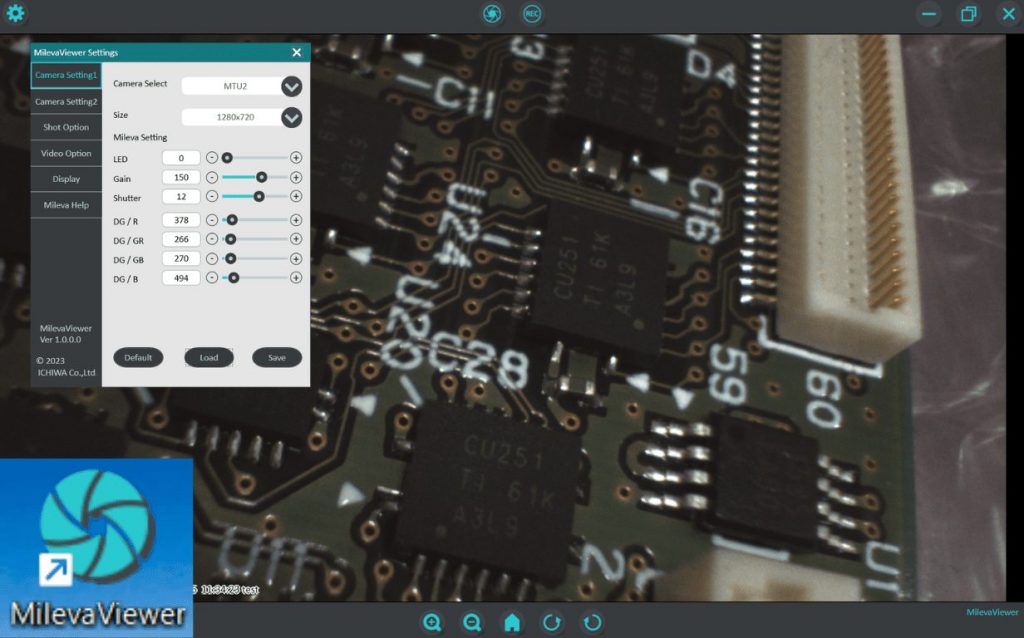Viewport: 1024px width, 638px height.
Task: Increase the Shutter value with plus button
Action: point(296,196)
